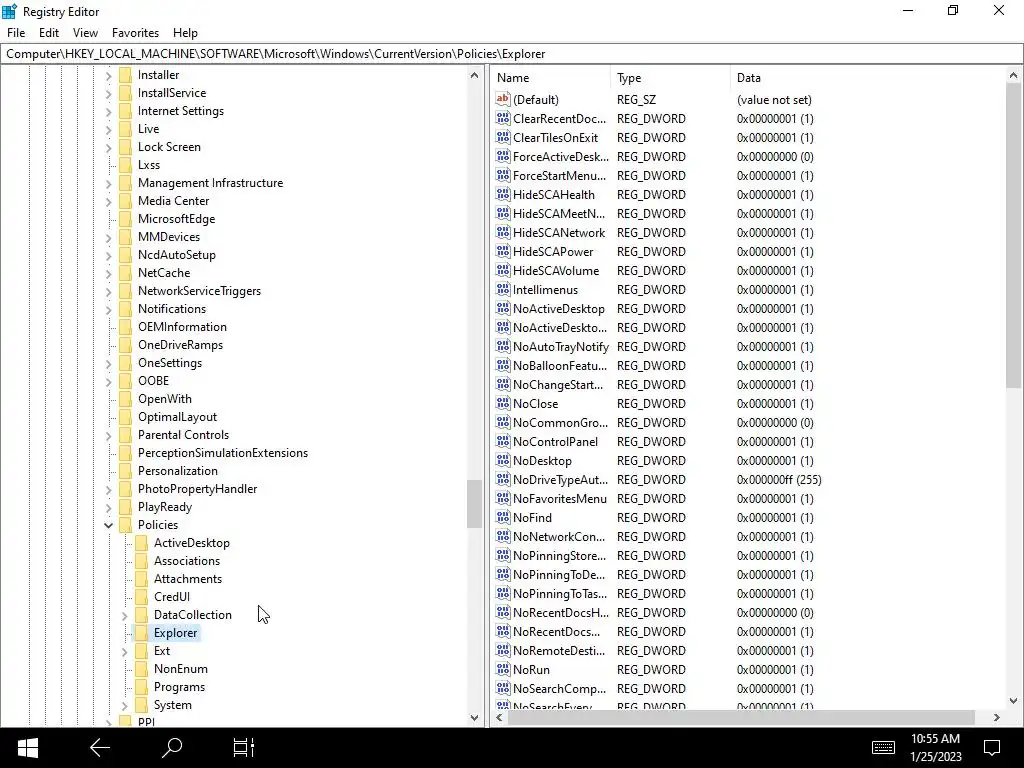Open the File menu

(16, 33)
